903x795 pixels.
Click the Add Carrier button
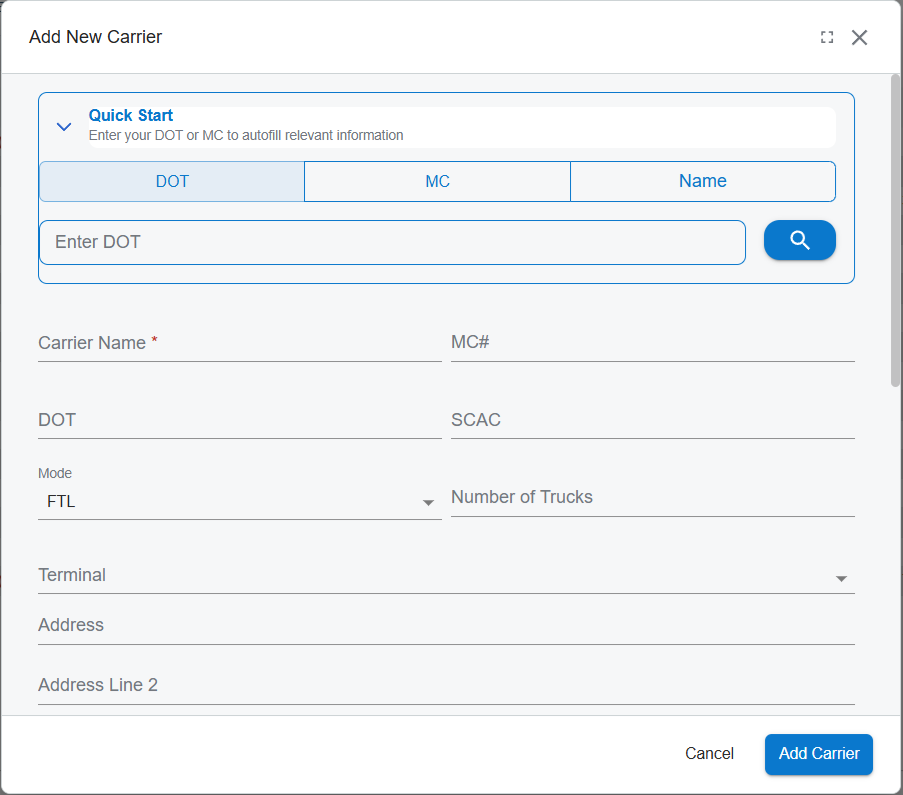(818, 754)
